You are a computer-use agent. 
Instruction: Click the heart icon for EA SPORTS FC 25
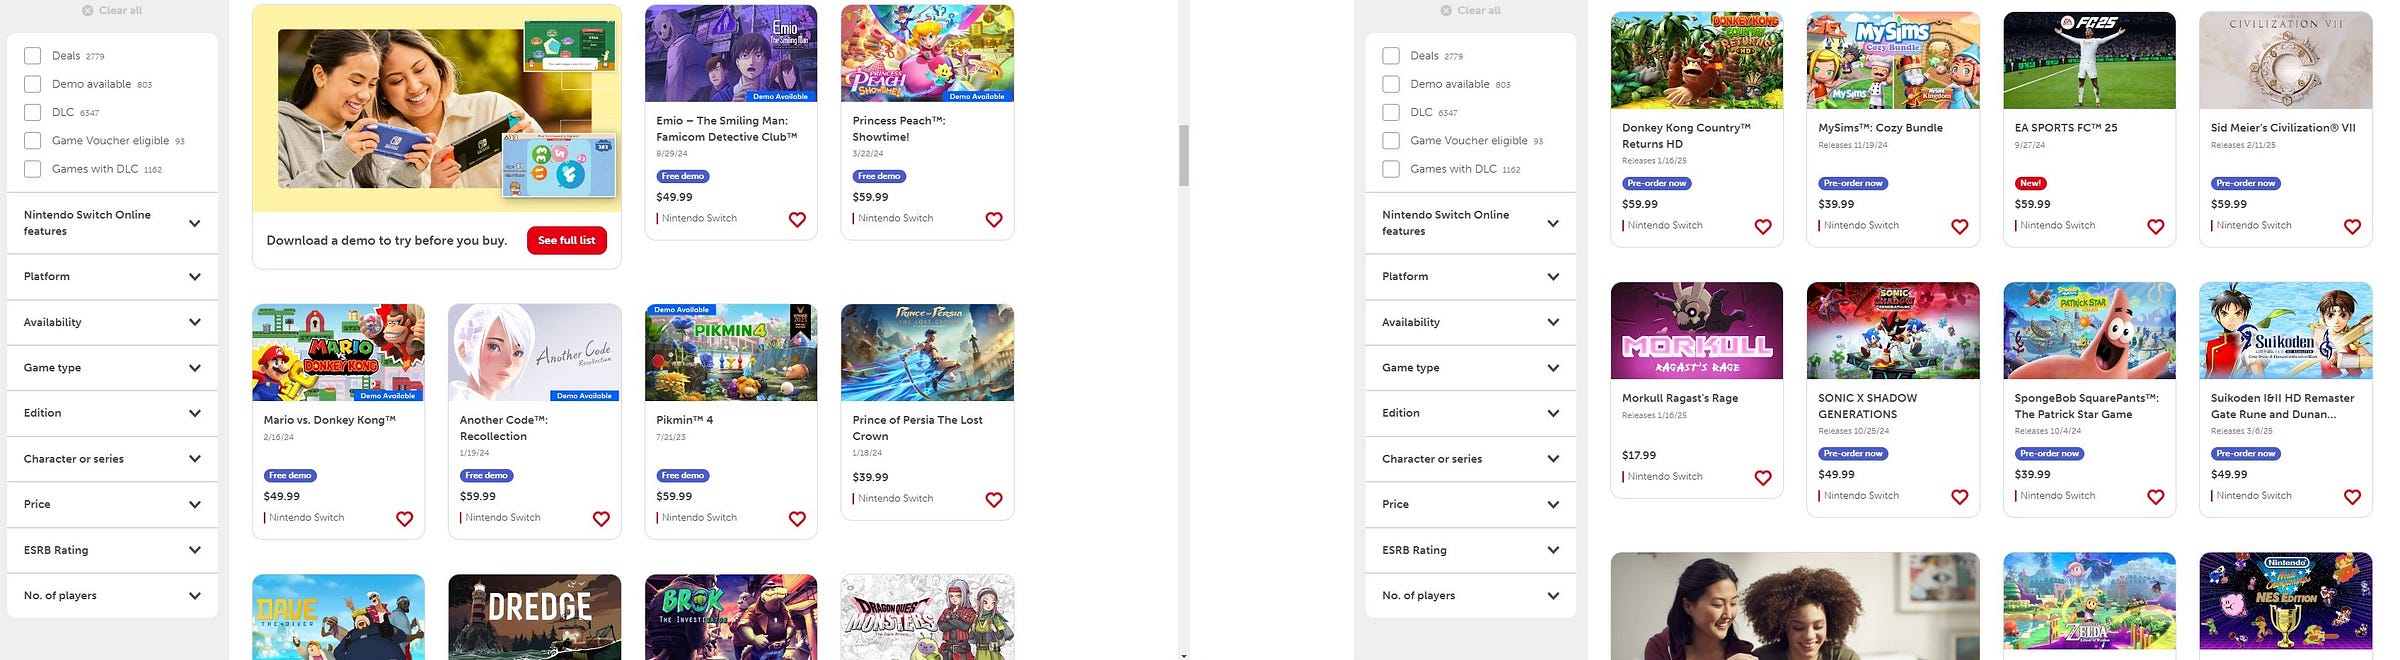(x=2156, y=227)
